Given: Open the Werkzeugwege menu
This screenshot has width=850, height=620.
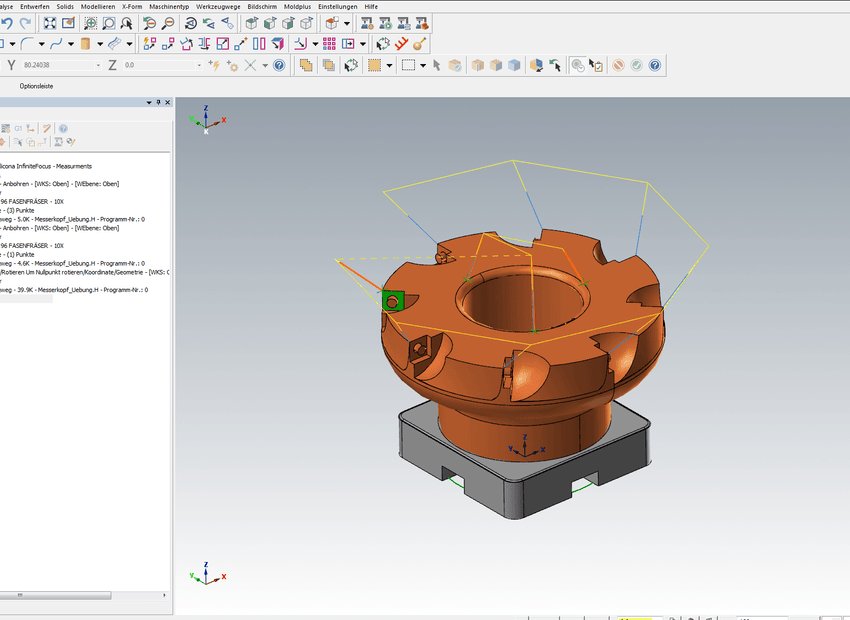Looking at the screenshot, I should point(218,7).
